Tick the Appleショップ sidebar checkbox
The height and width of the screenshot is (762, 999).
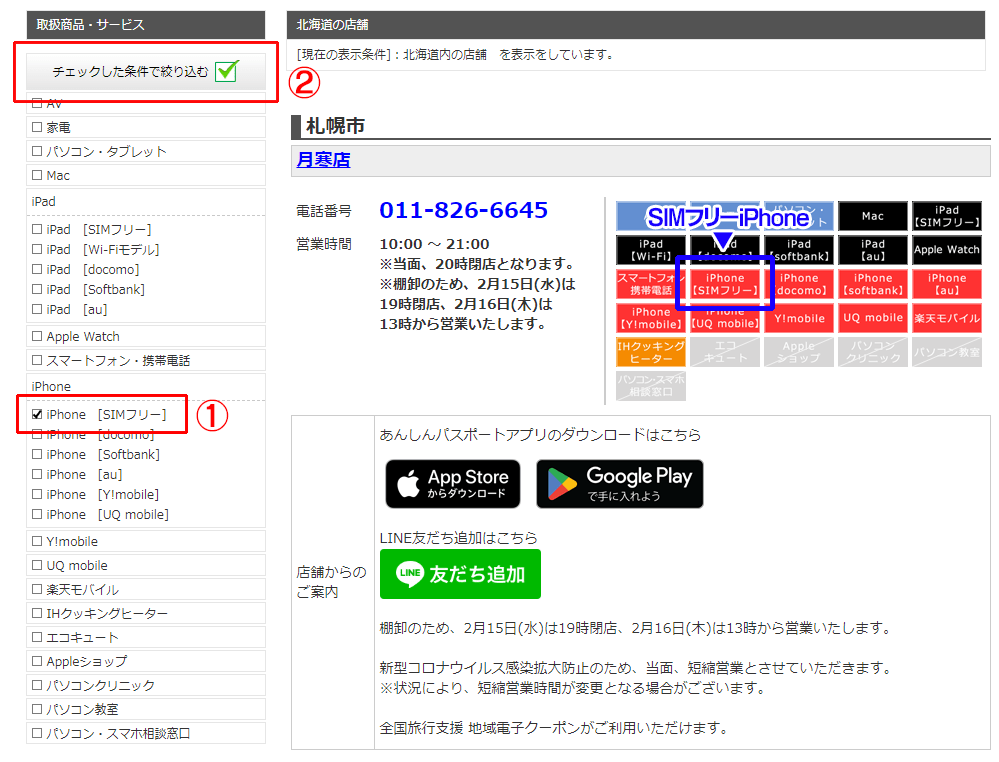pyautogui.click(x=37, y=661)
